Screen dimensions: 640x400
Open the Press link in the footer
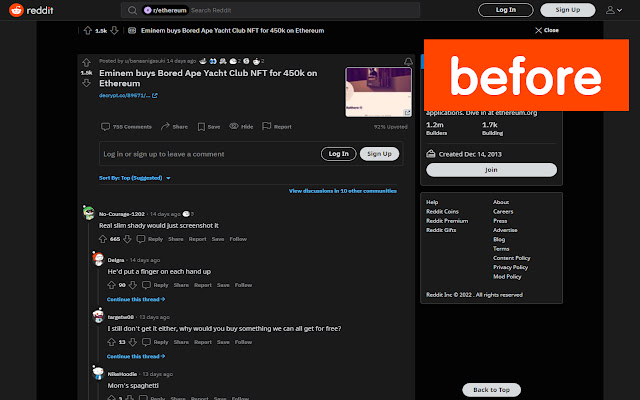[500, 221]
